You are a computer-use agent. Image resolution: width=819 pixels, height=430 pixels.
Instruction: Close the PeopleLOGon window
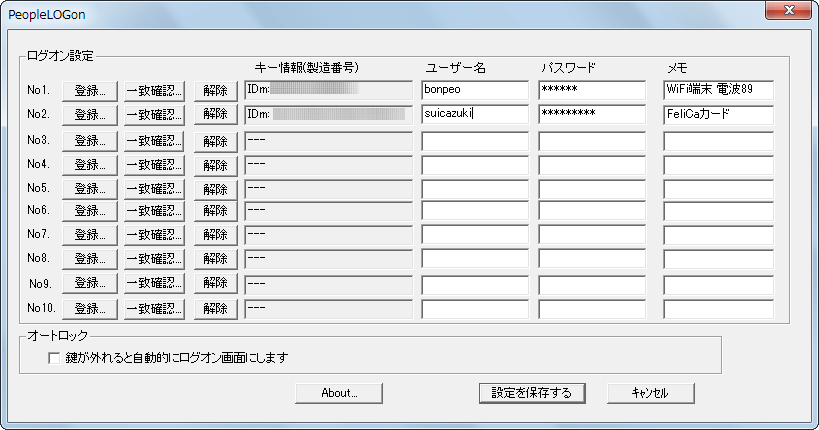pyautogui.click(x=788, y=10)
